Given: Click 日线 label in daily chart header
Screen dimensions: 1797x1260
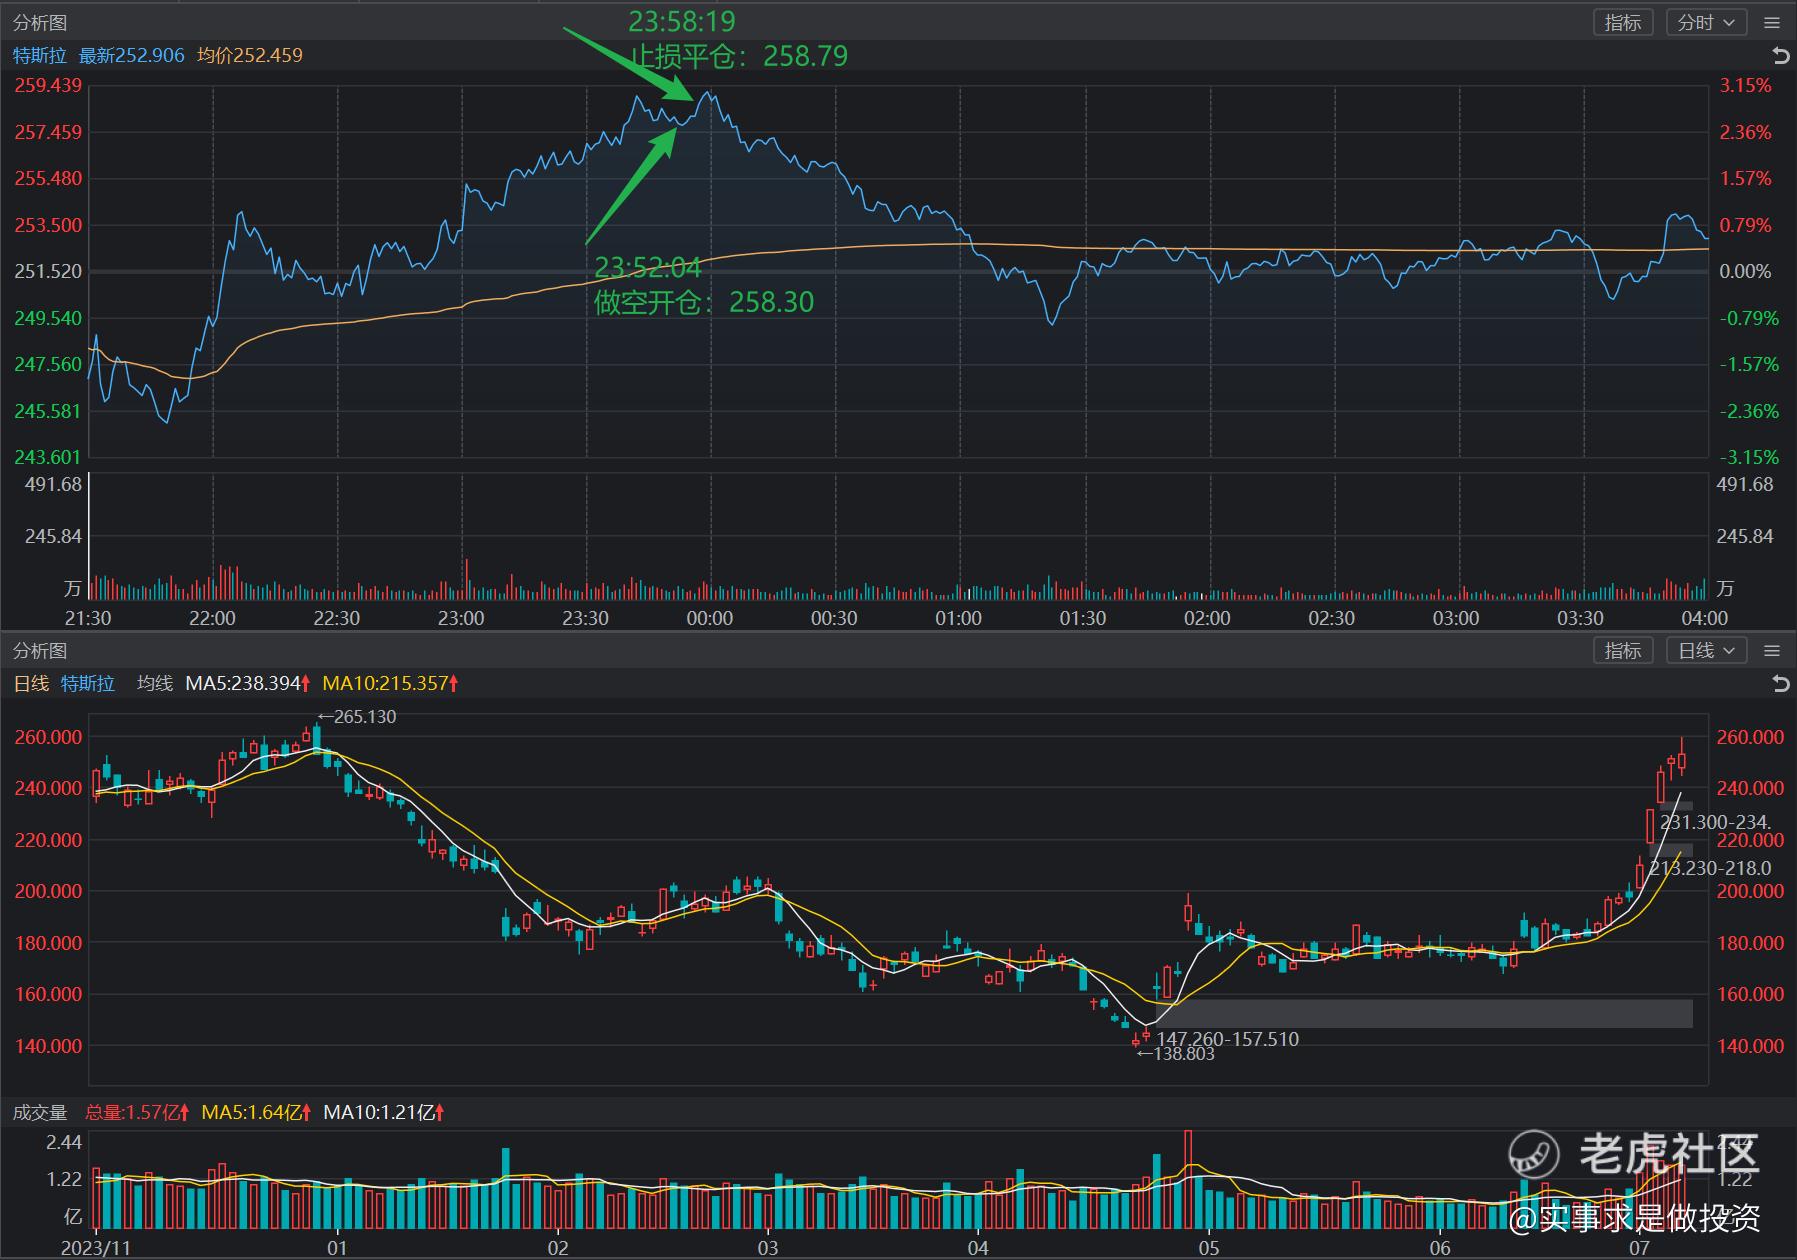Looking at the screenshot, I should pos(31,683).
